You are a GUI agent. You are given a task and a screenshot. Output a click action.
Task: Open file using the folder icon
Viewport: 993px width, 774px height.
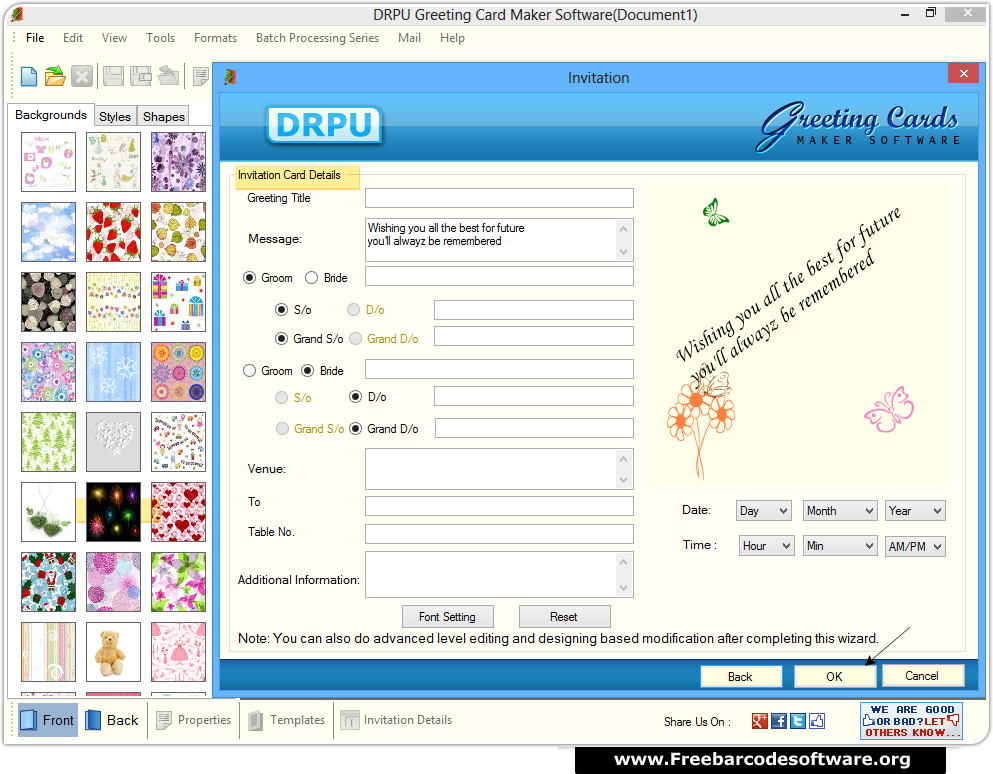click(55, 77)
